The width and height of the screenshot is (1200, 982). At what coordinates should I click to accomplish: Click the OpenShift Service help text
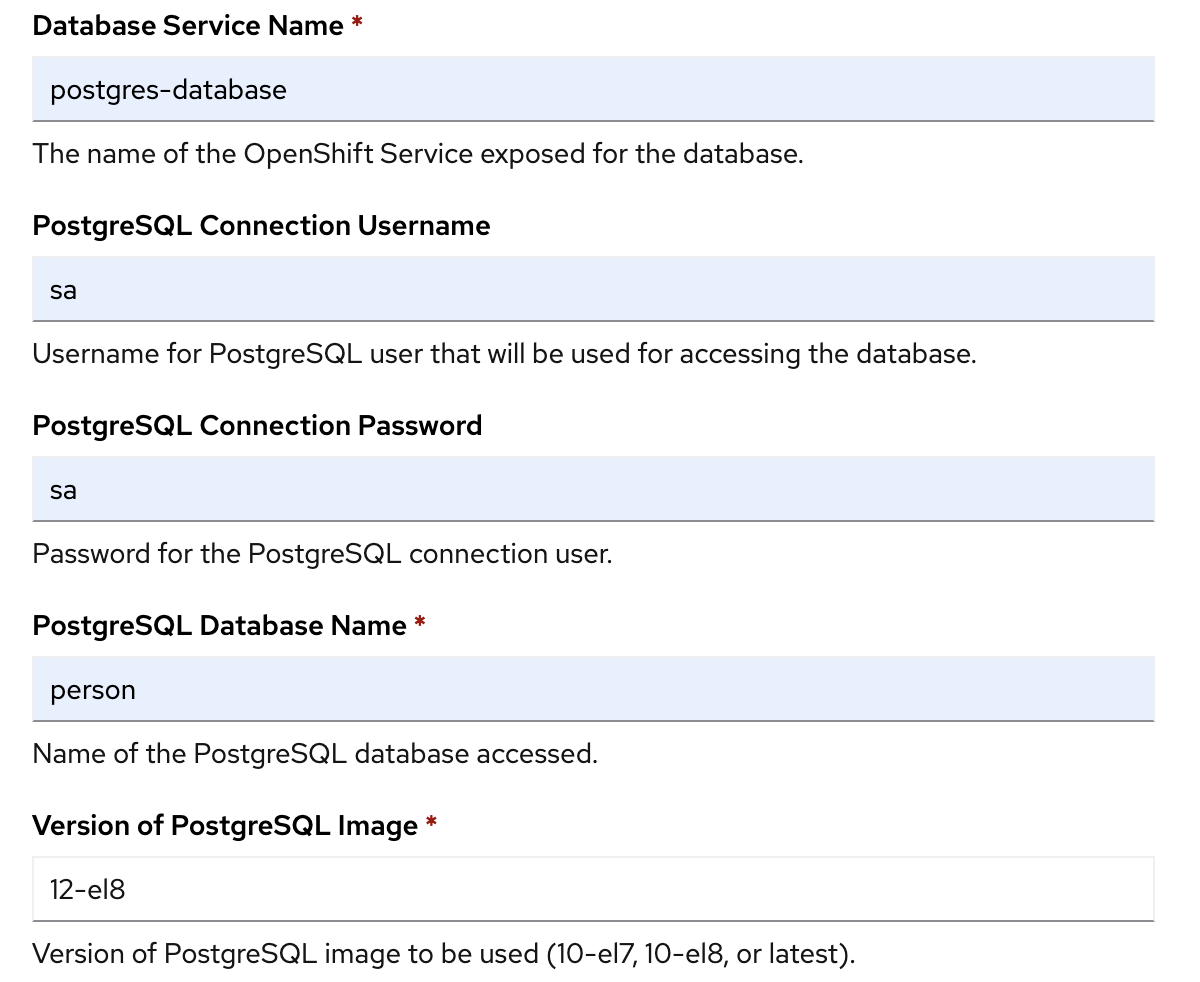click(x=418, y=154)
